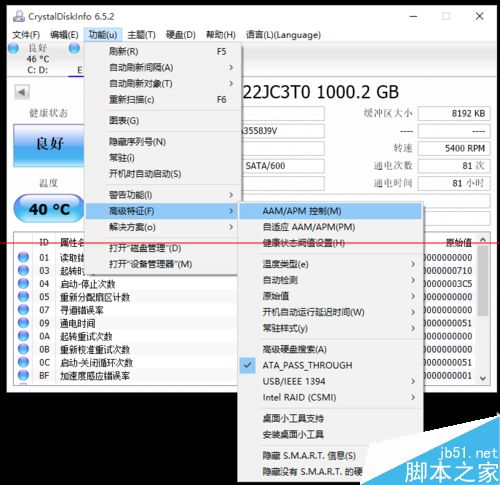500x485 pixels.
Task: Click the 40 °C temperature button
Action: (49, 209)
